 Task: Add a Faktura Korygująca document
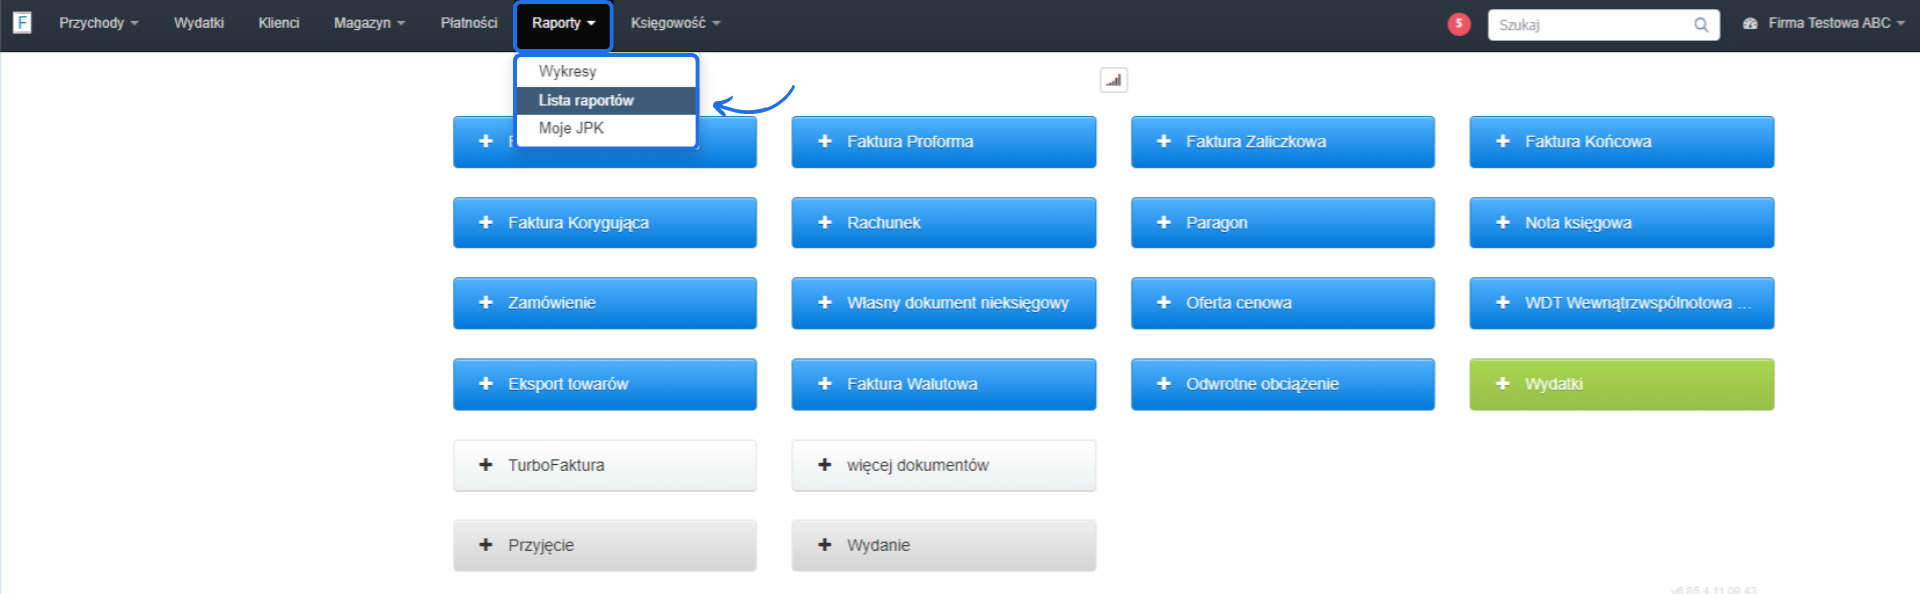pos(605,222)
